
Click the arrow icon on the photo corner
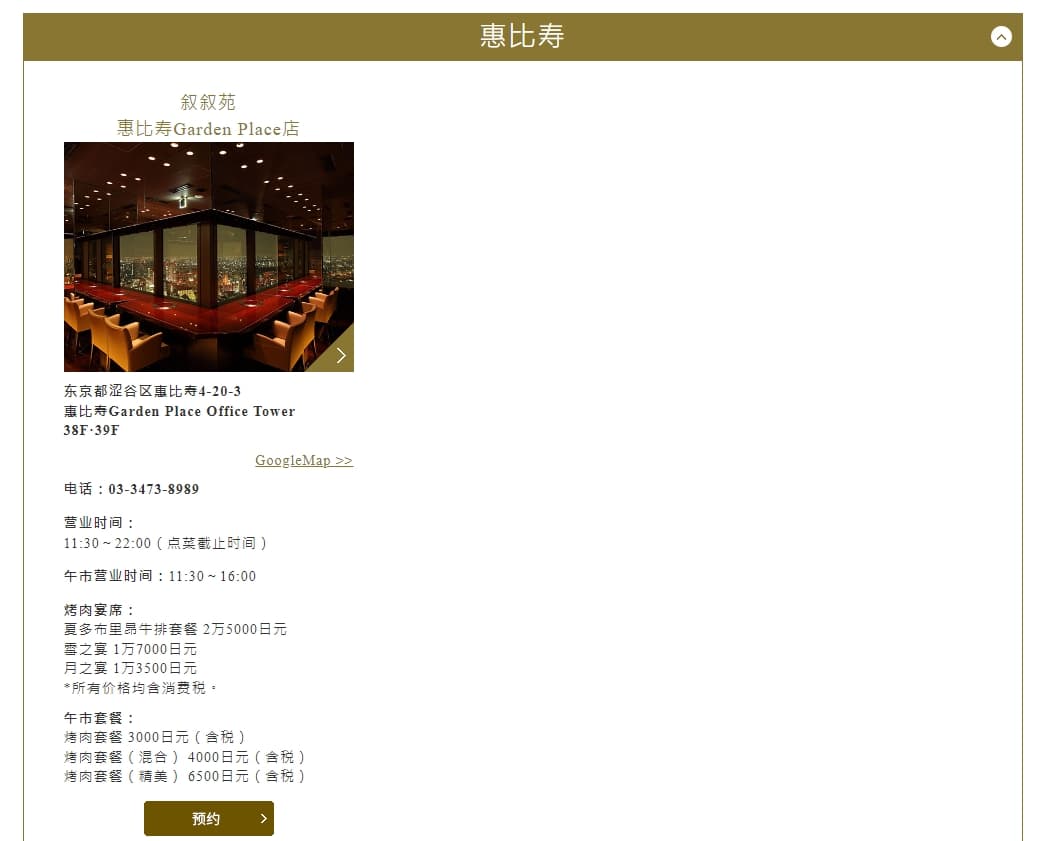tap(341, 356)
